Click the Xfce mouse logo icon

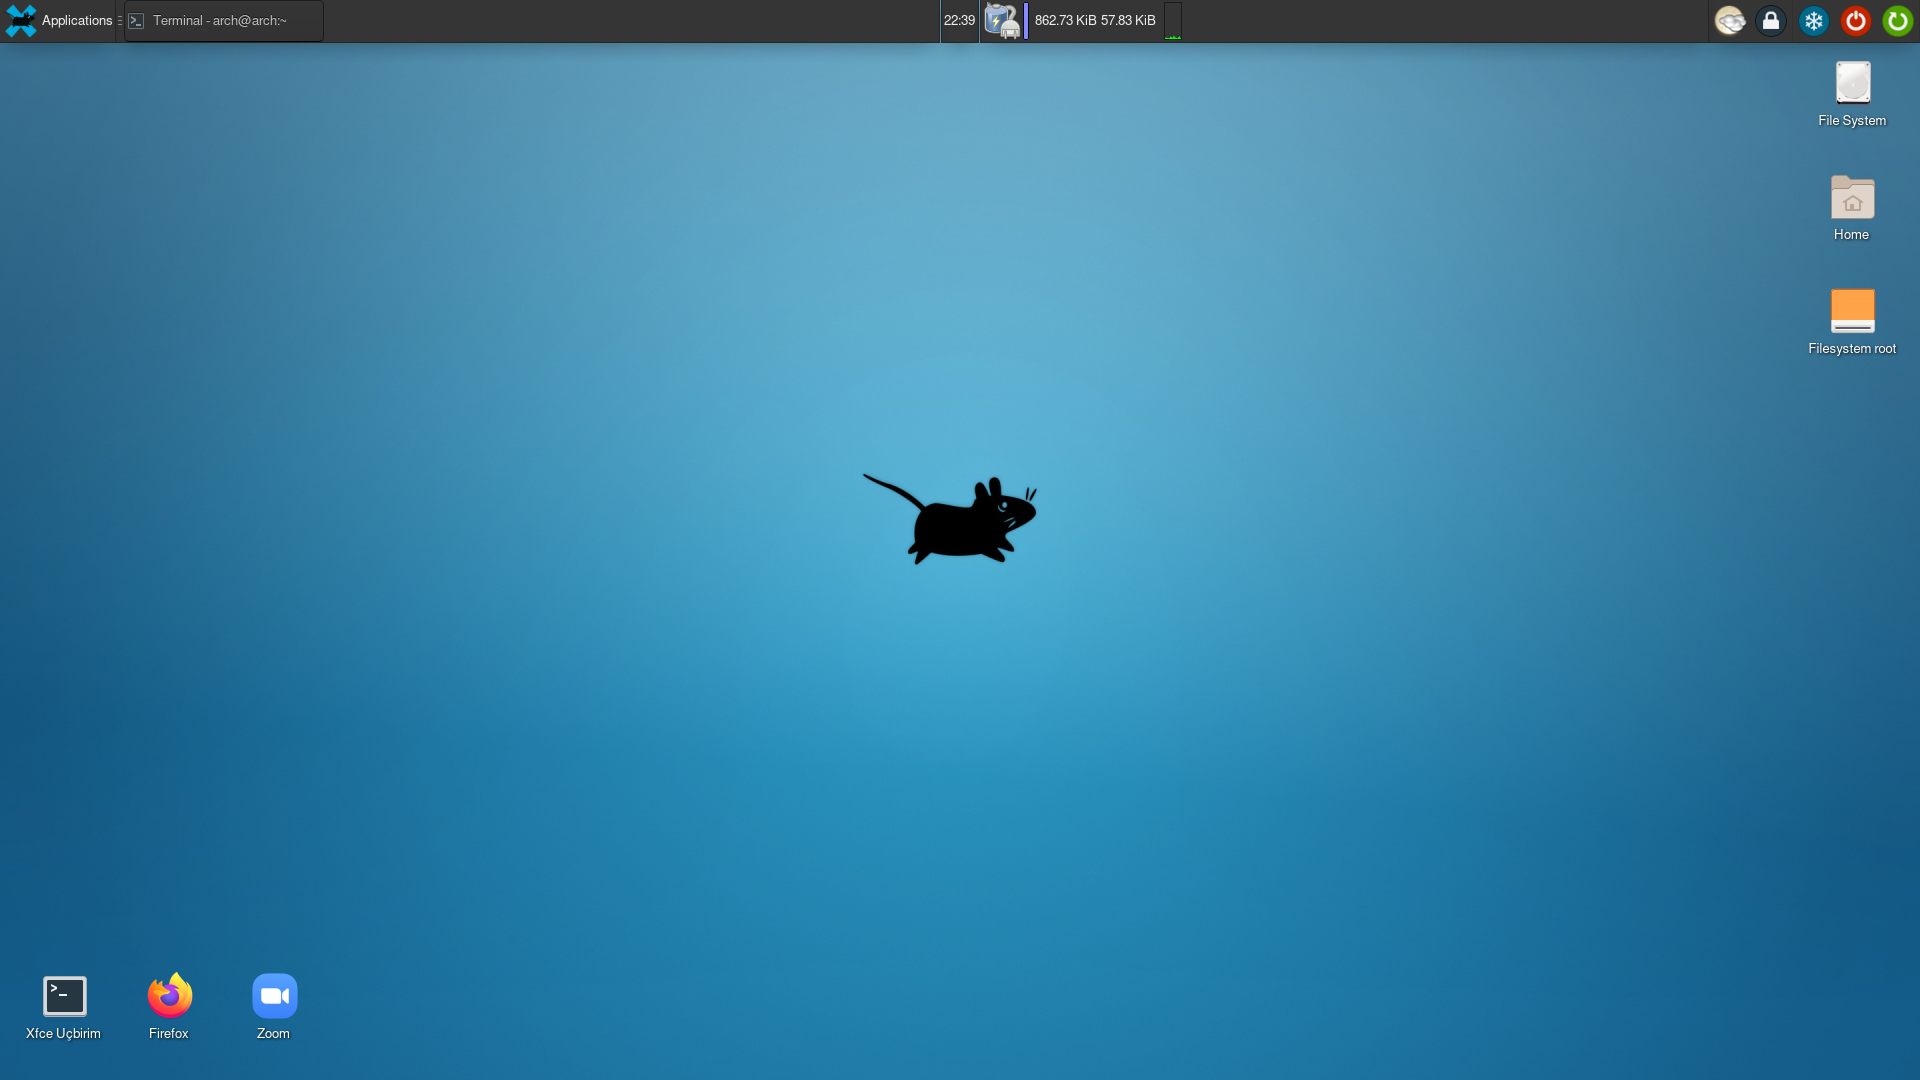tap(20, 21)
